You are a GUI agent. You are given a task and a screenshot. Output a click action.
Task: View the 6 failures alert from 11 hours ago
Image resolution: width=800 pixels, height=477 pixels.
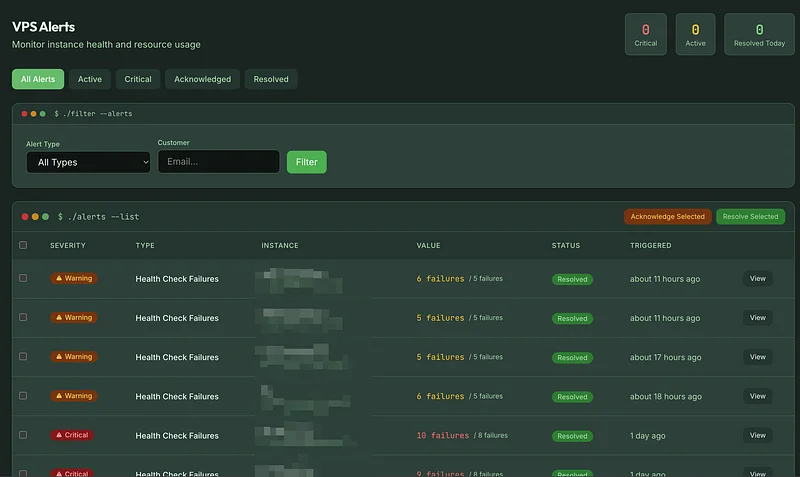pos(758,279)
